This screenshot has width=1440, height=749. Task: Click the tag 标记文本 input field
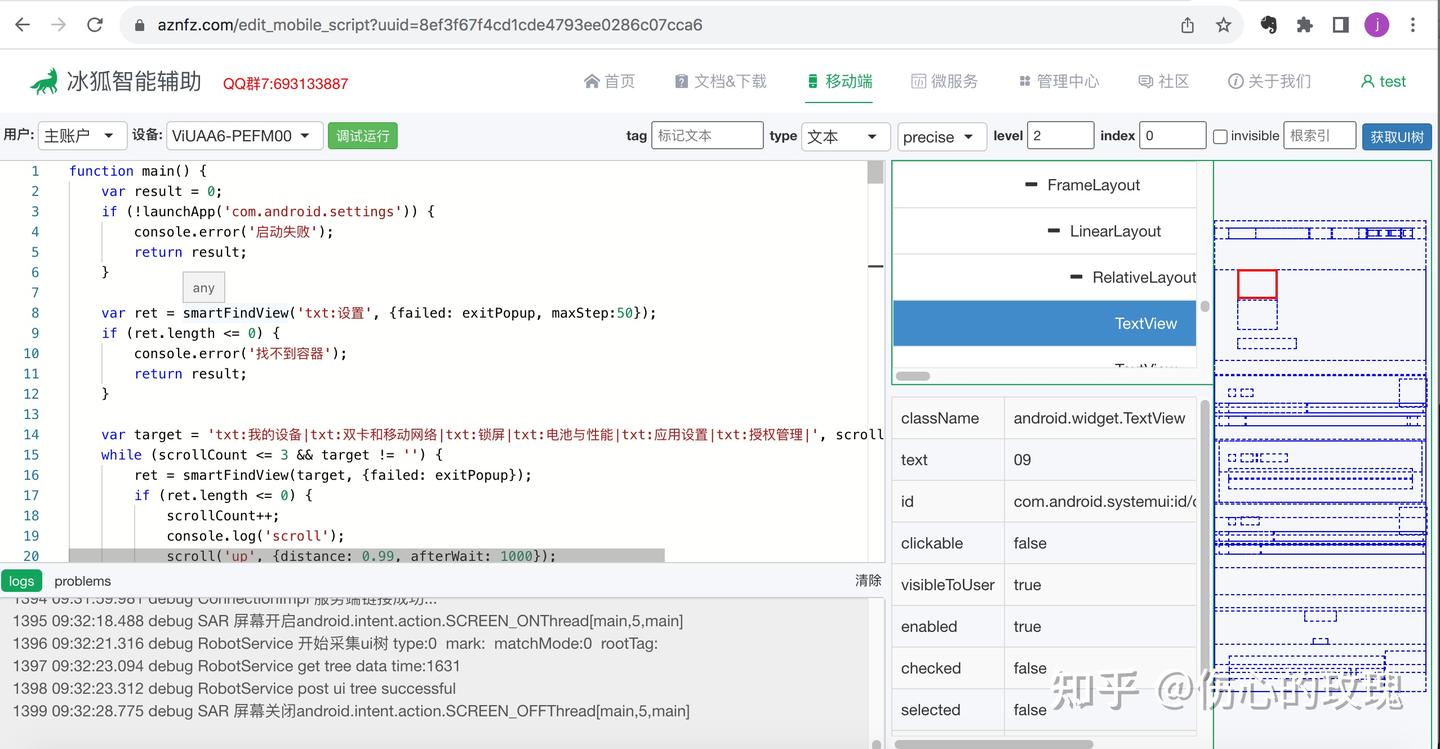[x=707, y=135]
